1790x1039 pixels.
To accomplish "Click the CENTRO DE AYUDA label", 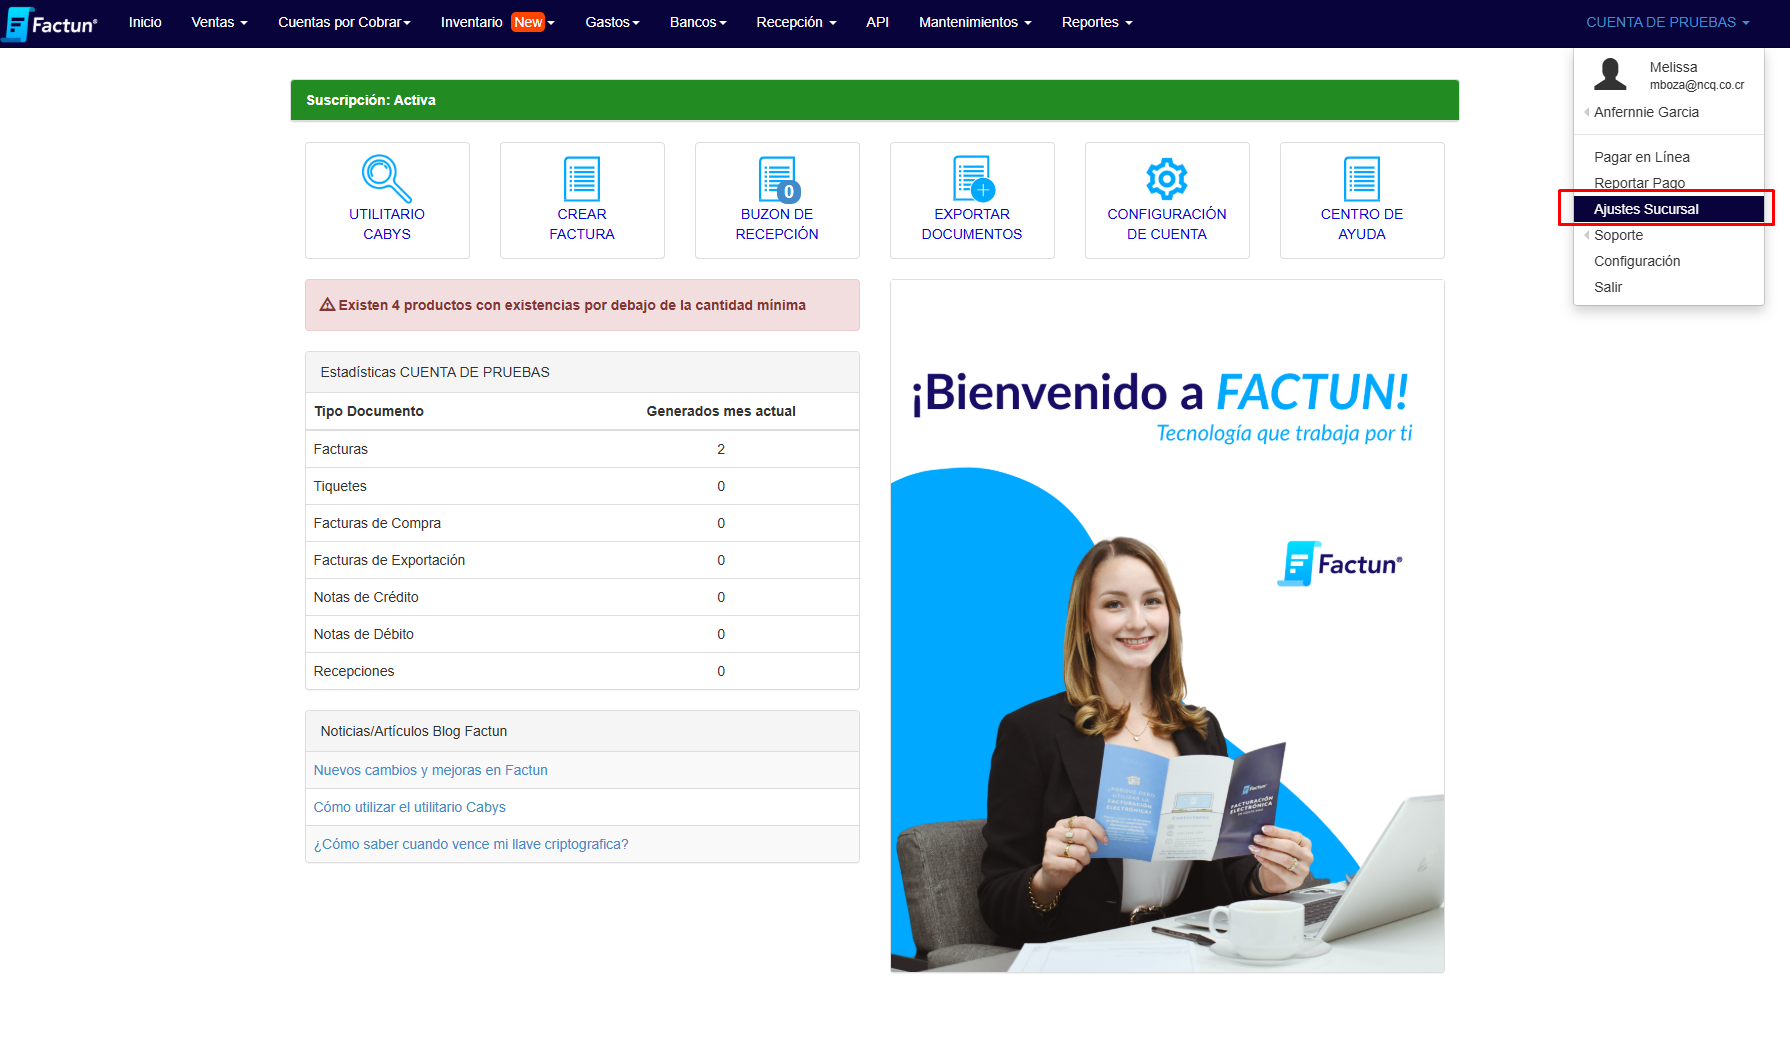I will 1362,224.
